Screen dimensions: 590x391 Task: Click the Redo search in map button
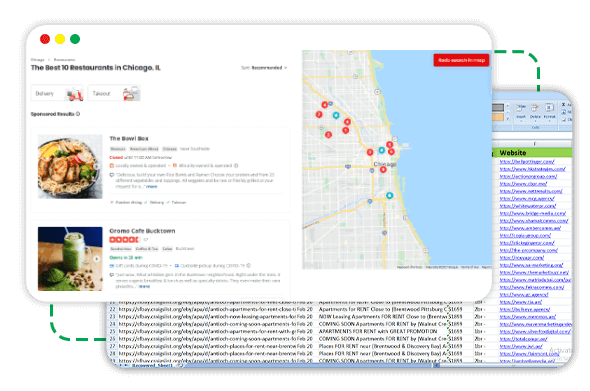click(x=461, y=60)
